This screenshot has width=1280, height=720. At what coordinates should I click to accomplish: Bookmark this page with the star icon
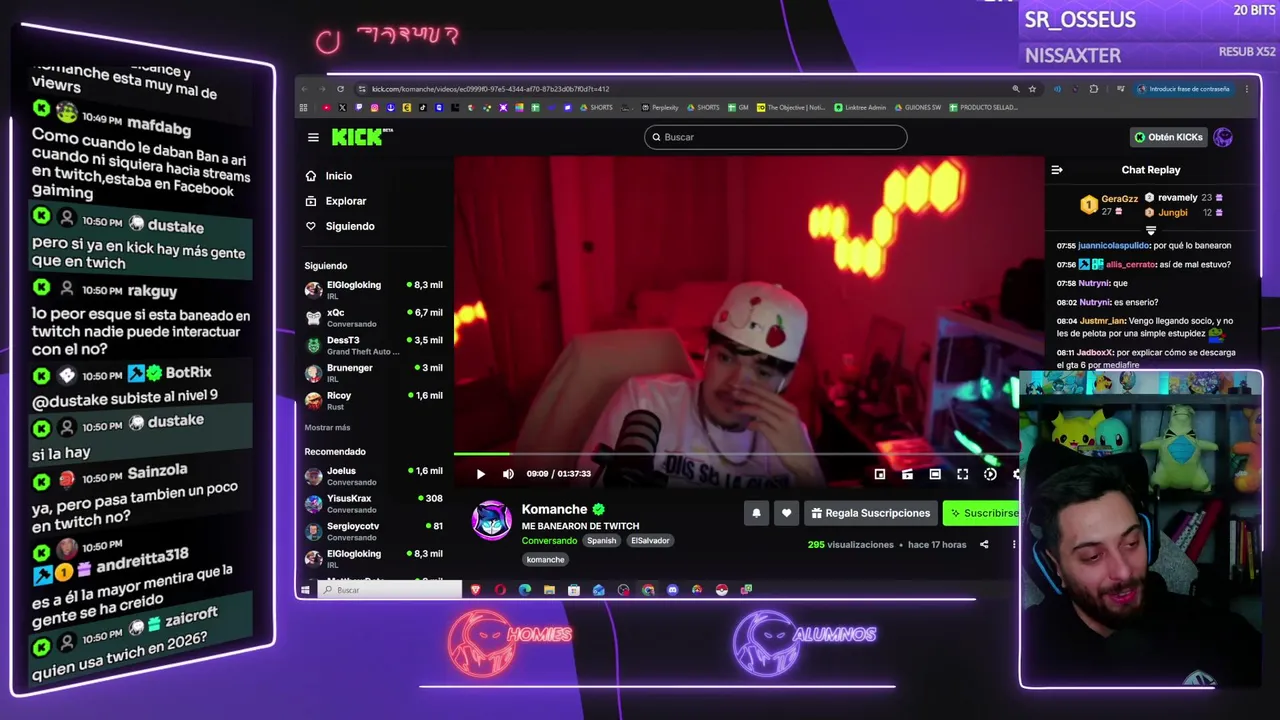click(x=1032, y=89)
